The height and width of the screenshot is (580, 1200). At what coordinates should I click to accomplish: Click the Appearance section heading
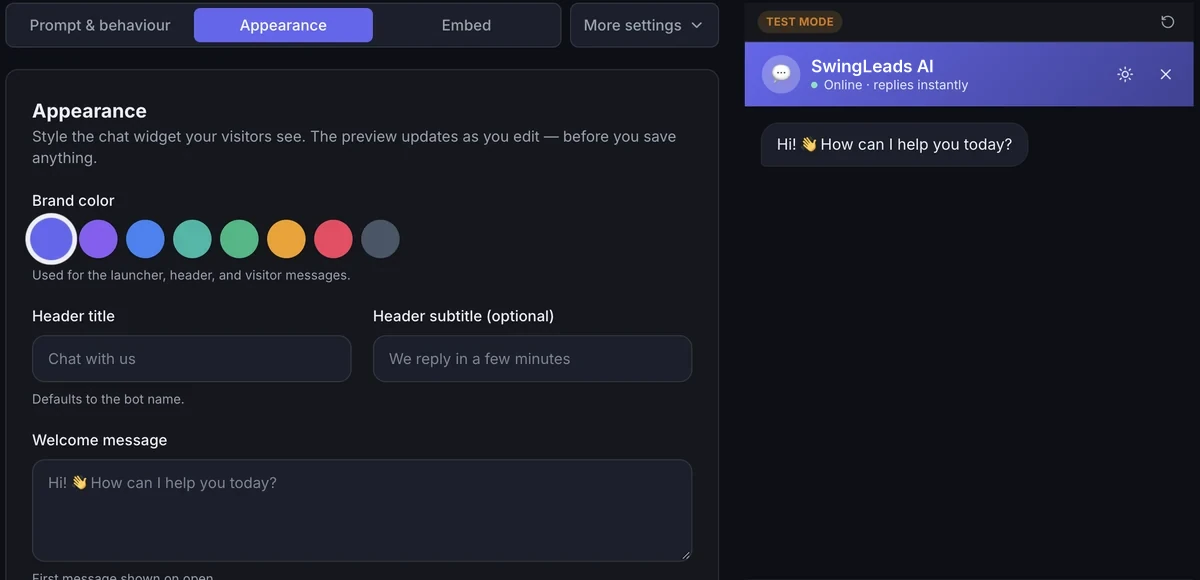89,111
